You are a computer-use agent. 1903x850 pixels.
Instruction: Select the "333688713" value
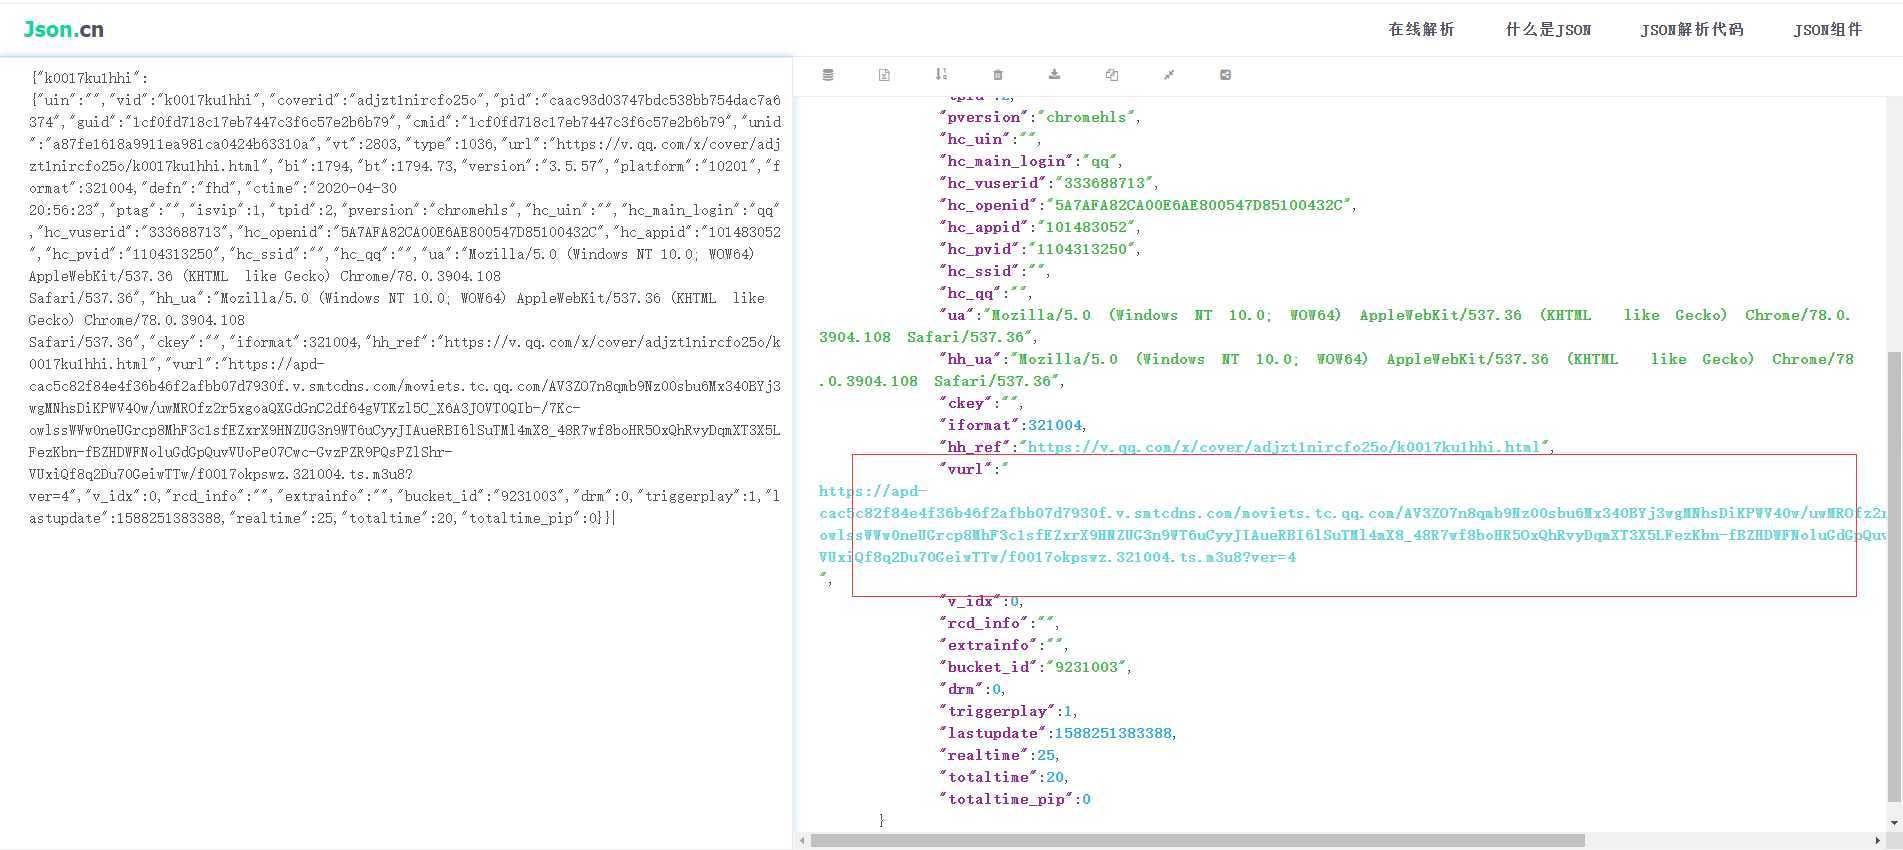(x=1103, y=183)
